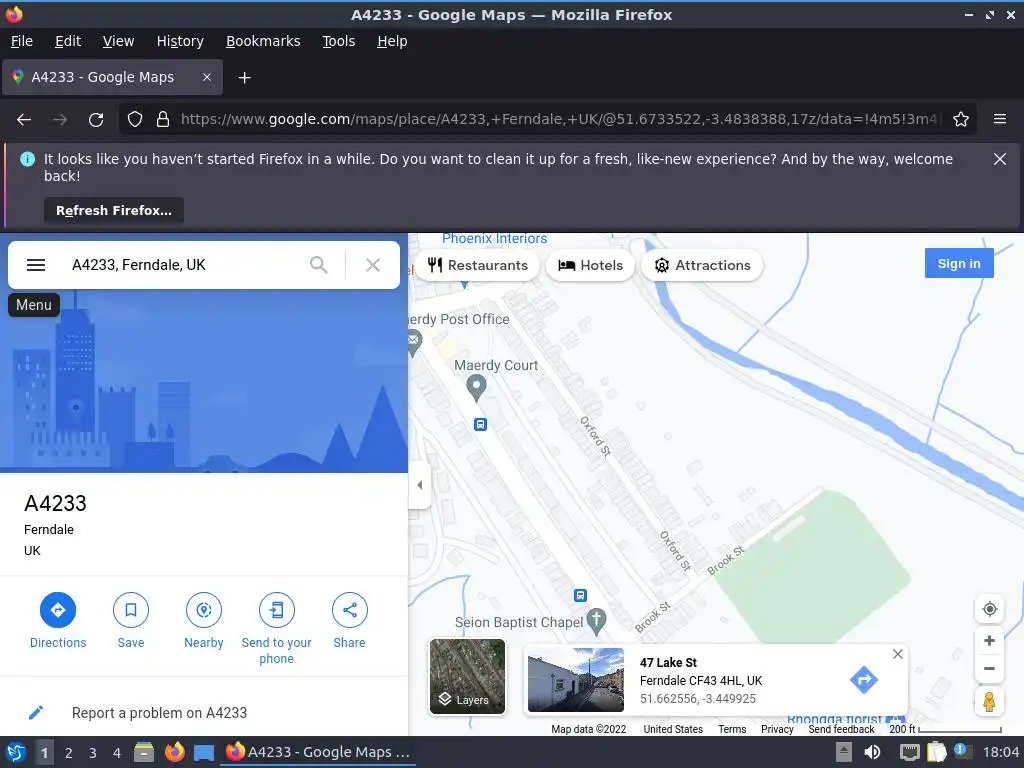Click the Maerdy Post Office marker
This screenshot has width=1024, height=768.
[413, 341]
